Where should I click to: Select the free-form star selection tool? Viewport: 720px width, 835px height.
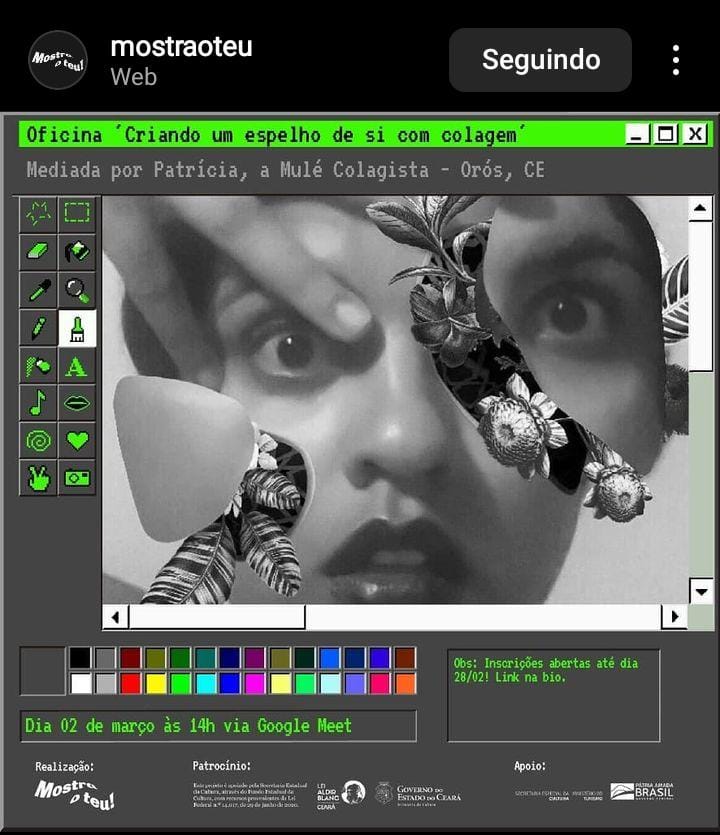39,213
